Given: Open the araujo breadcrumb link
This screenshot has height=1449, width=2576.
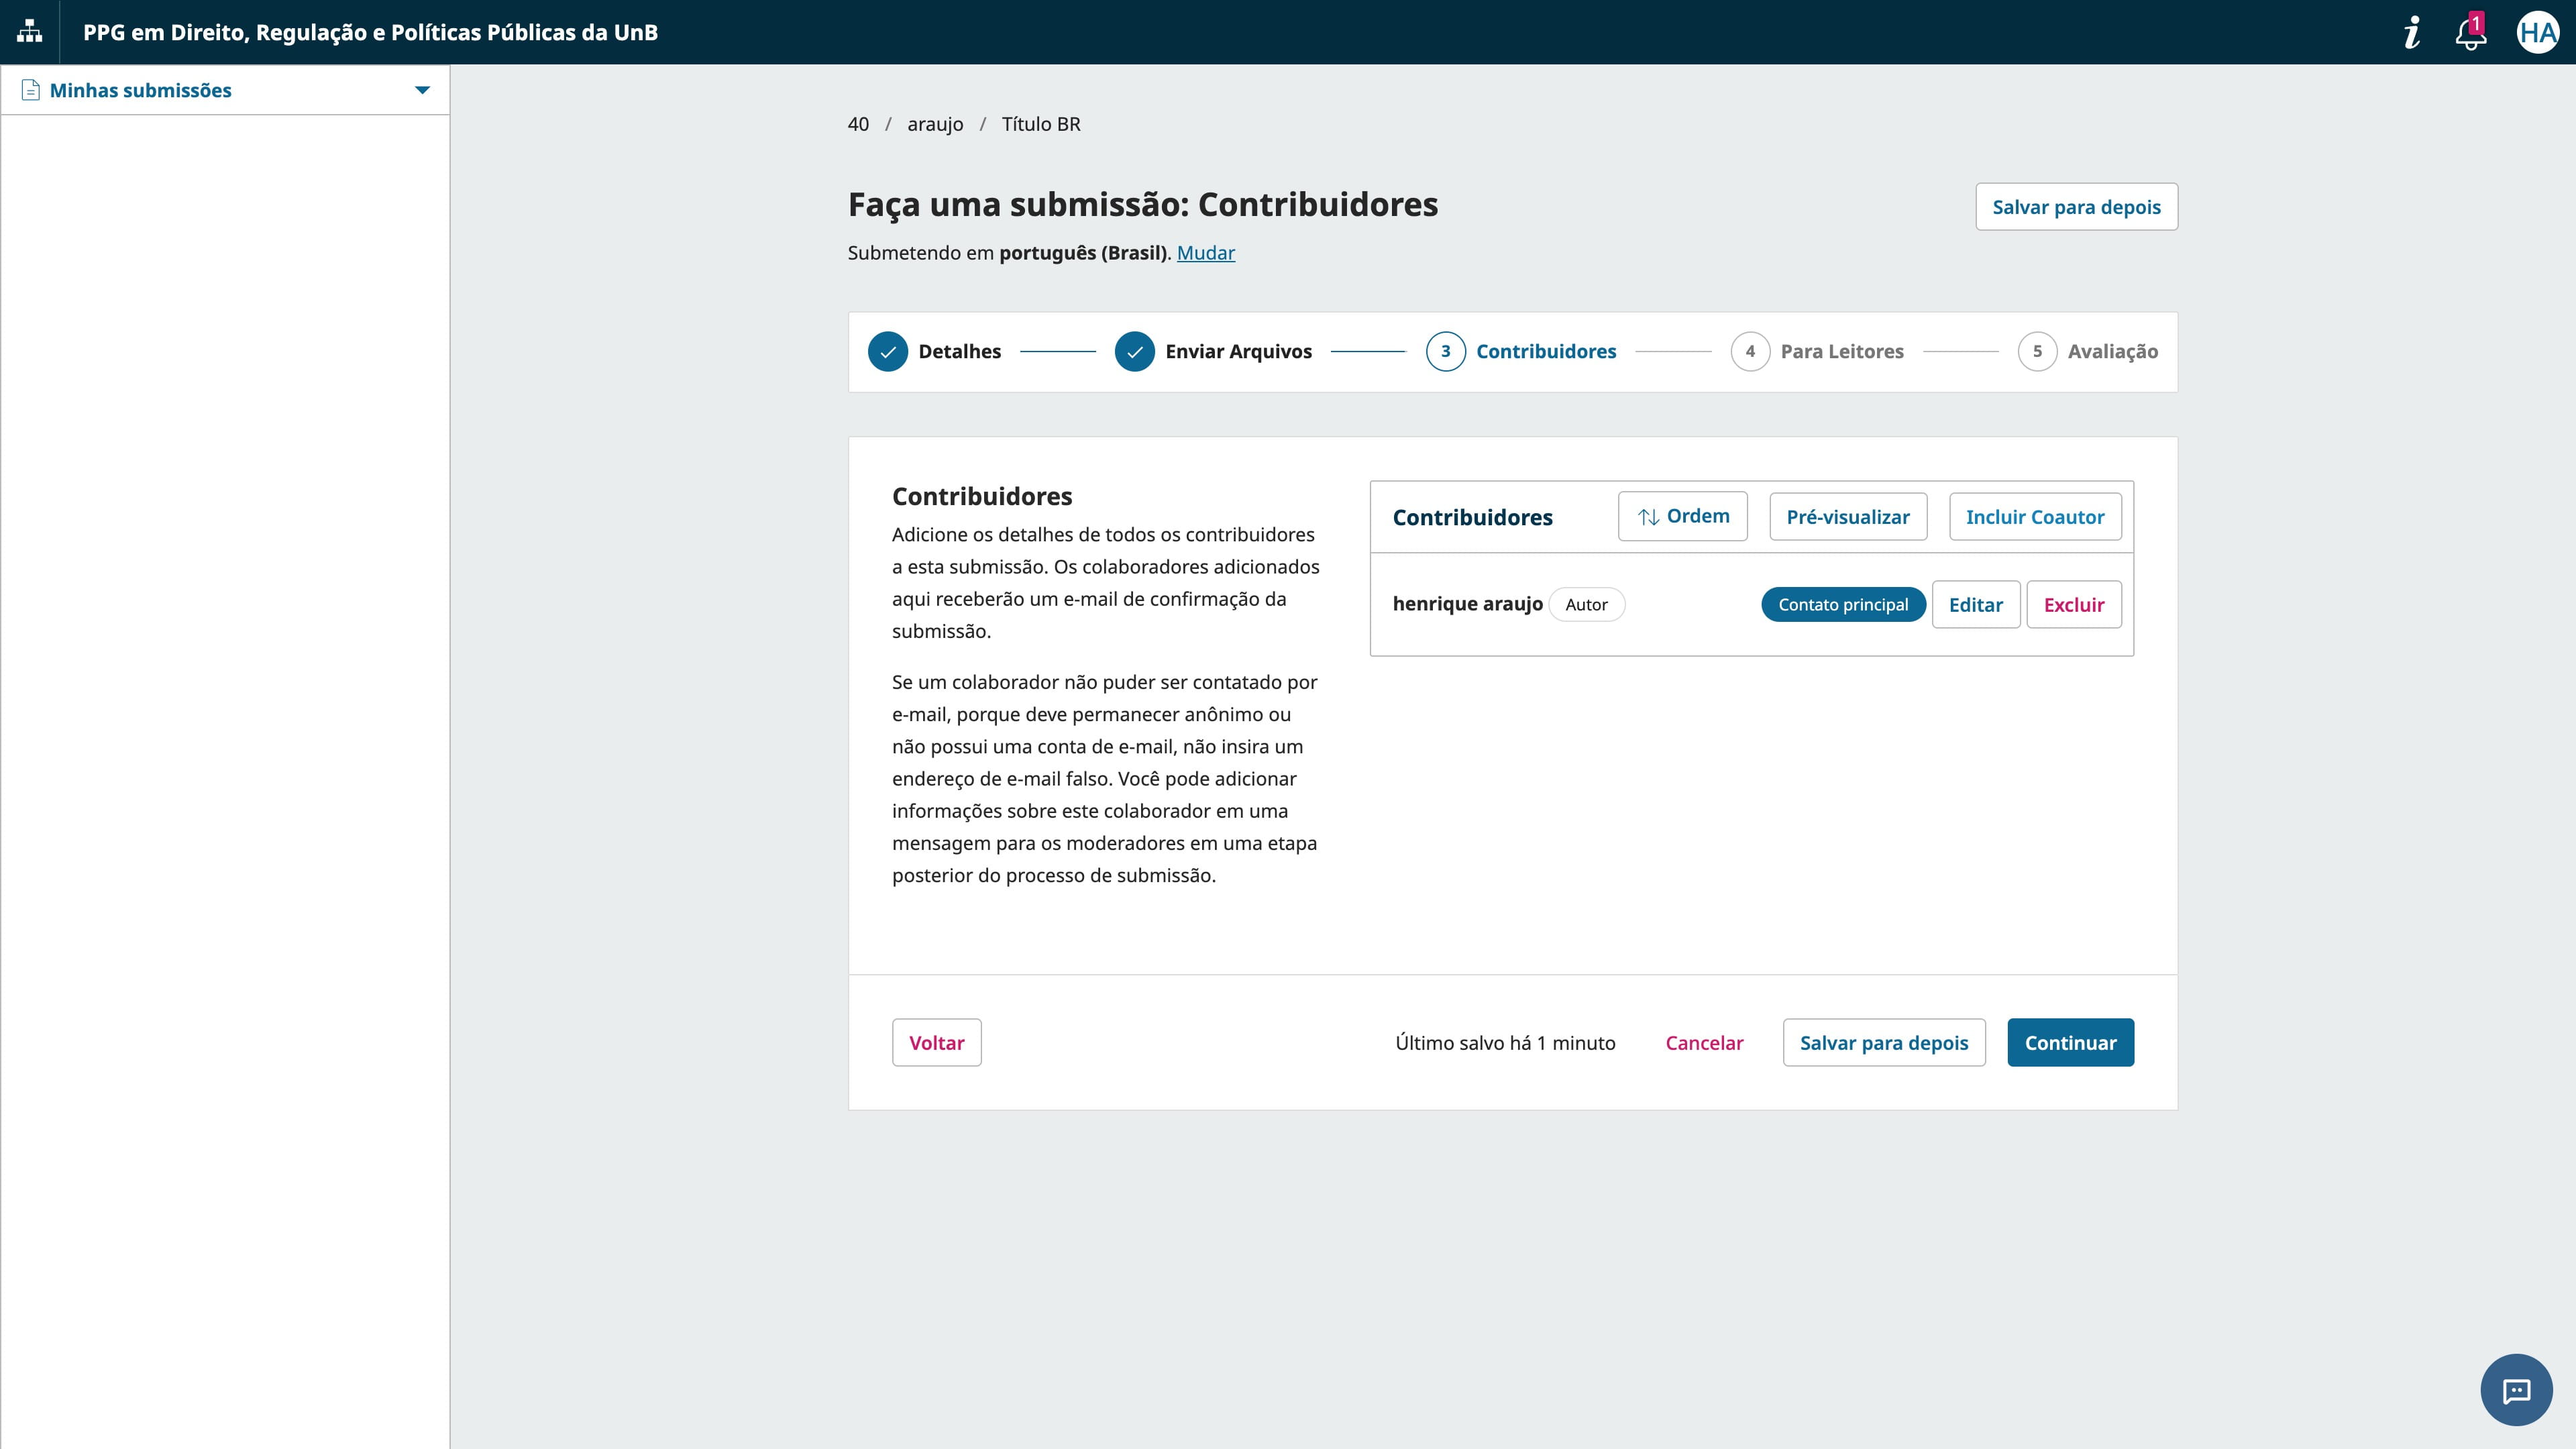Looking at the screenshot, I should 936,124.
